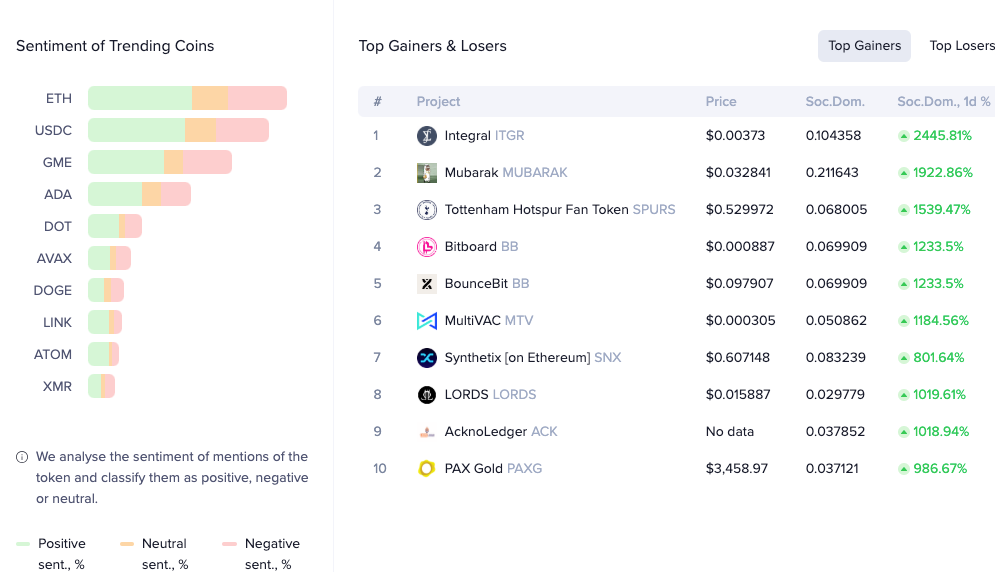Image resolution: width=995 pixels, height=572 pixels.
Task: Click the ATOM coin label
Action: click(x=53, y=354)
